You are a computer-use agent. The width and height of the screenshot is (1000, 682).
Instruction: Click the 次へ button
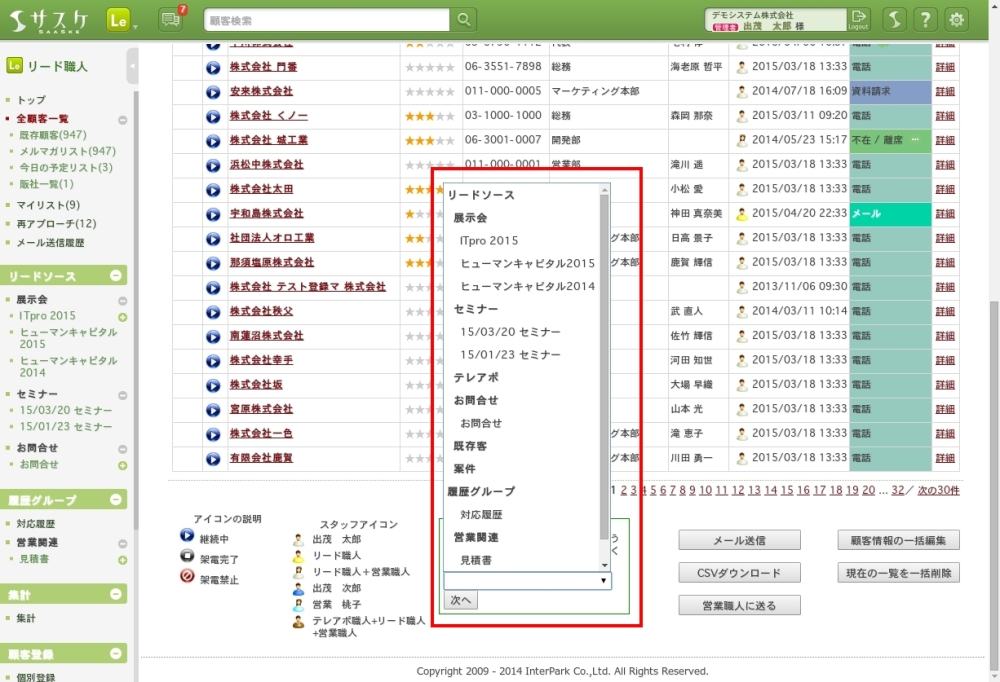pos(460,600)
